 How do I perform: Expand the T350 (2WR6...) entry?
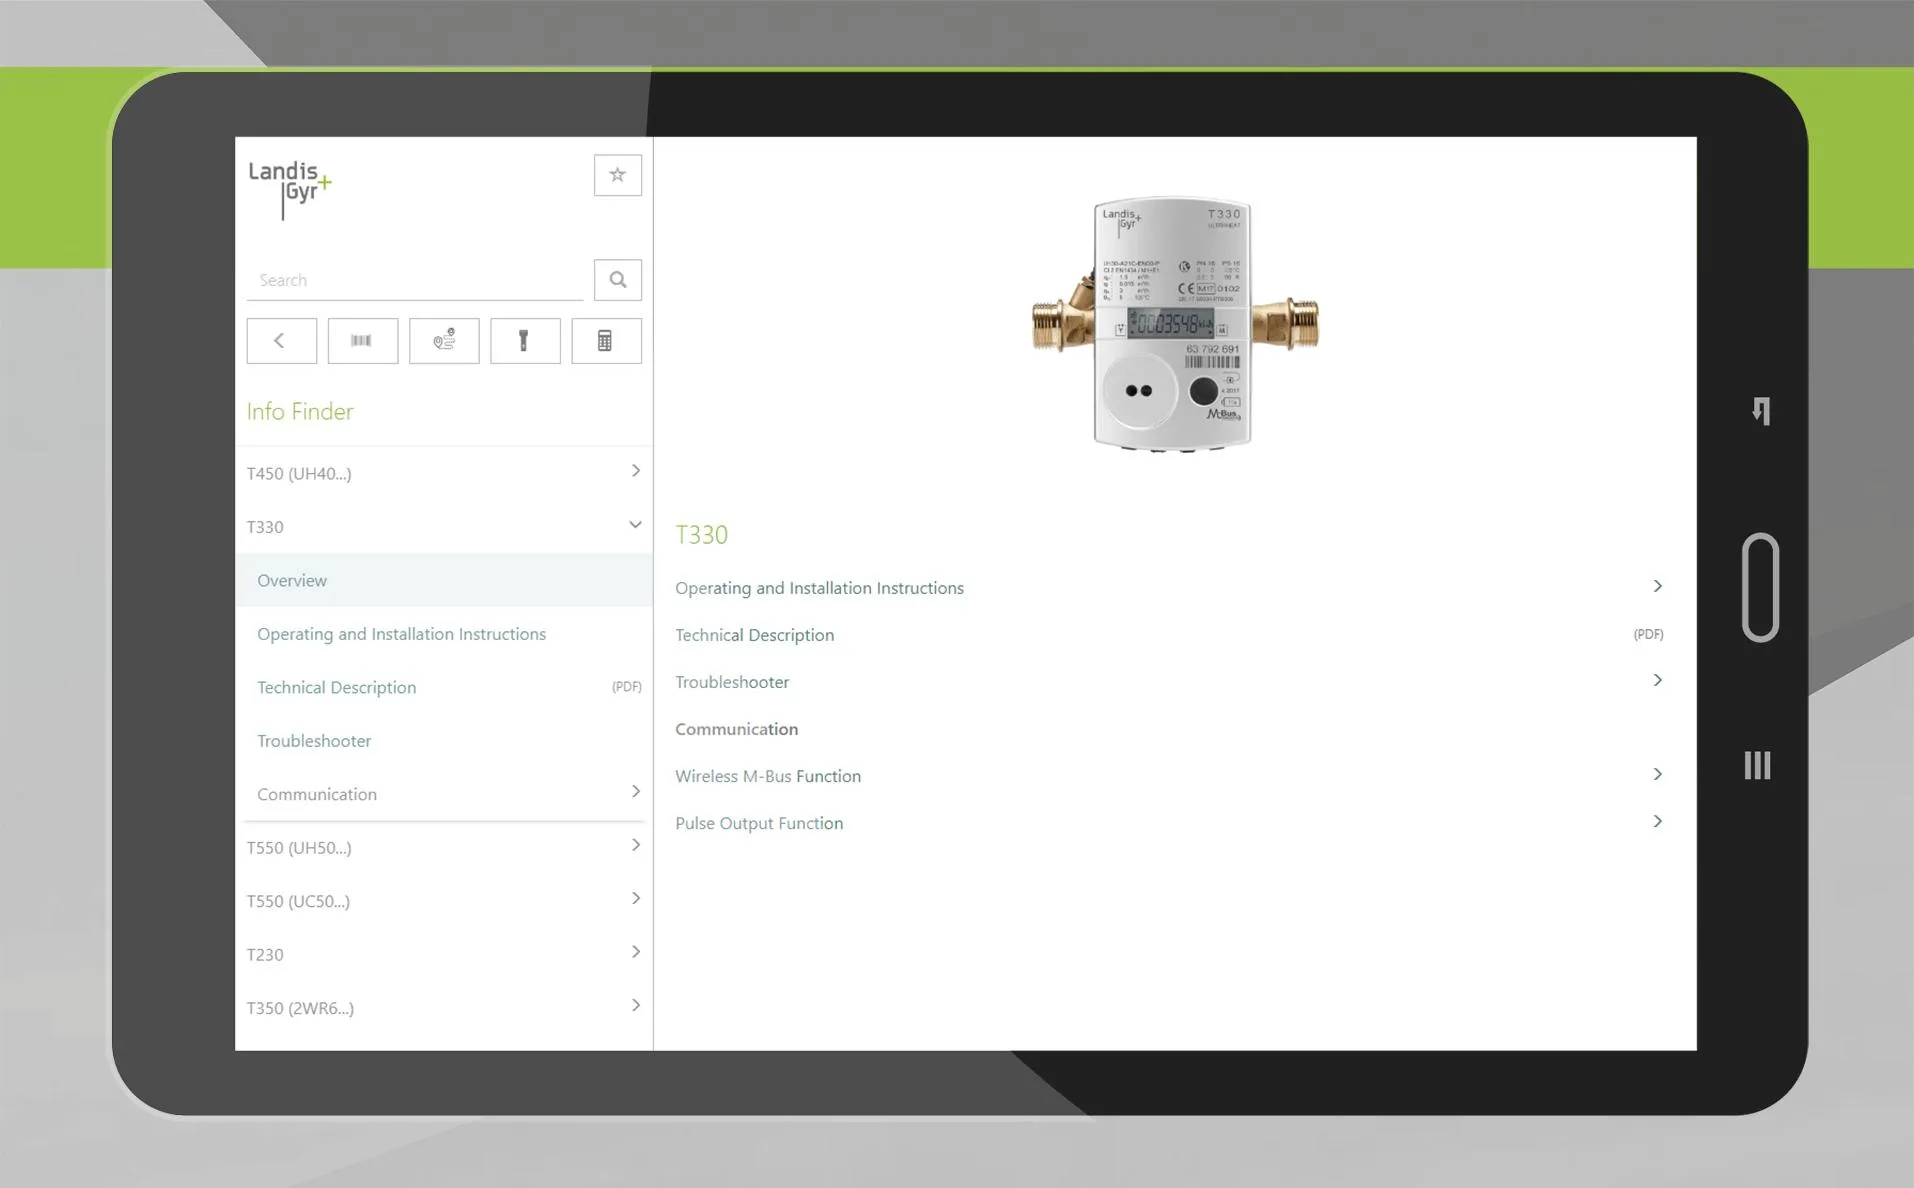635,1006
